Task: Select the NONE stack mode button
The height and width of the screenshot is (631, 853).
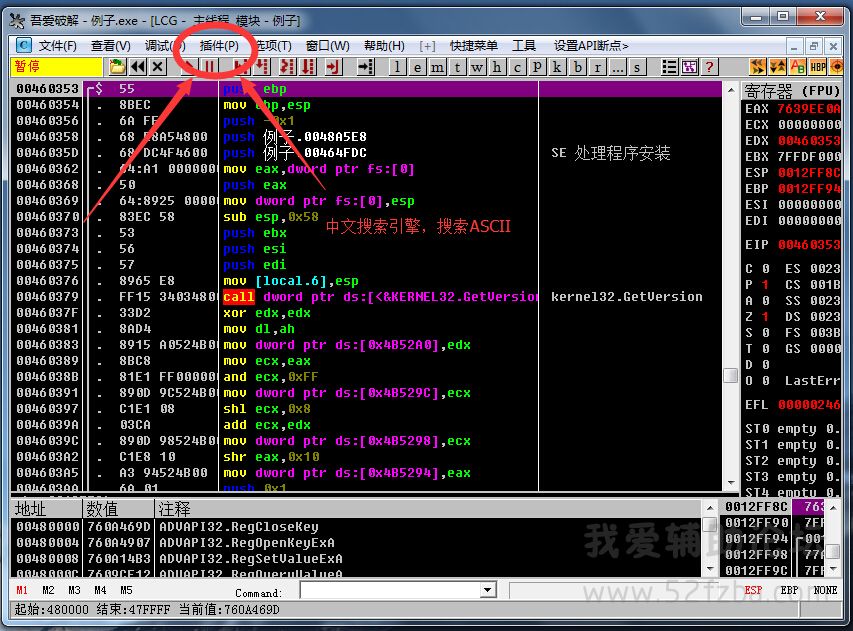Action: 825,590
